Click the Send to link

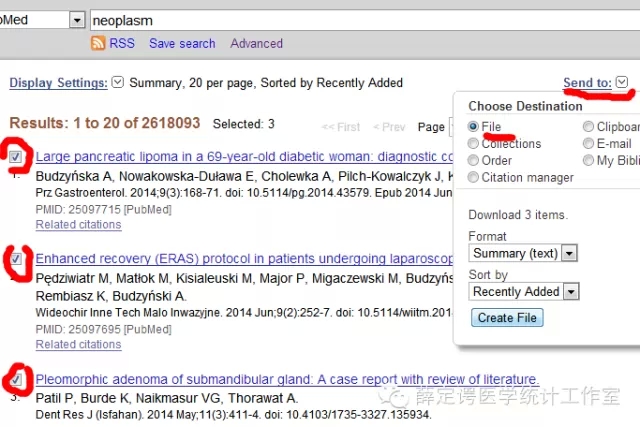pyautogui.click(x=587, y=82)
